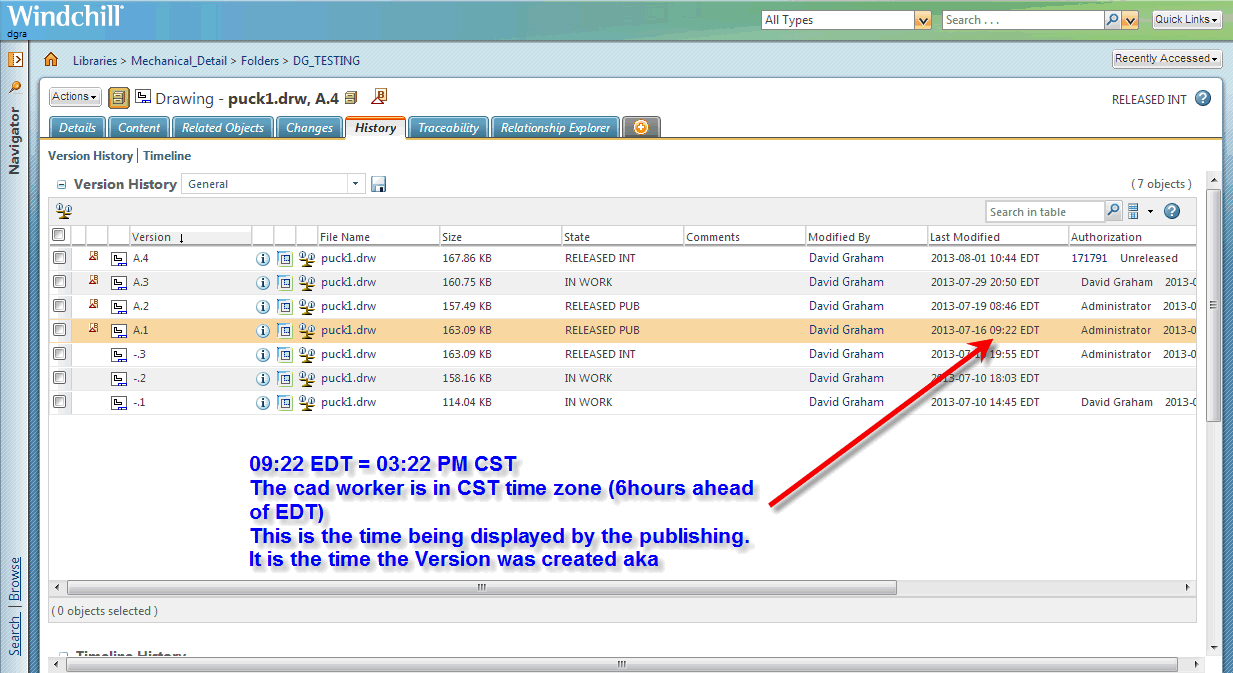Open the info icon for version -.1

tap(263, 402)
